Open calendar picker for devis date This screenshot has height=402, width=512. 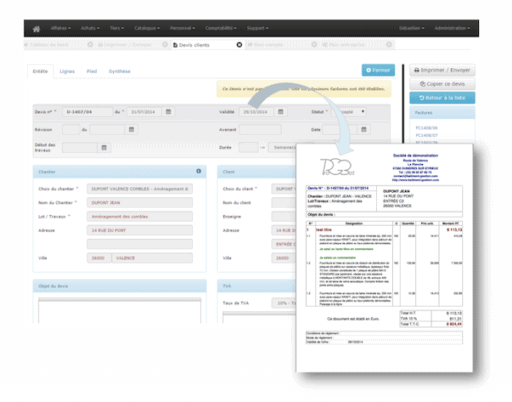tap(168, 112)
